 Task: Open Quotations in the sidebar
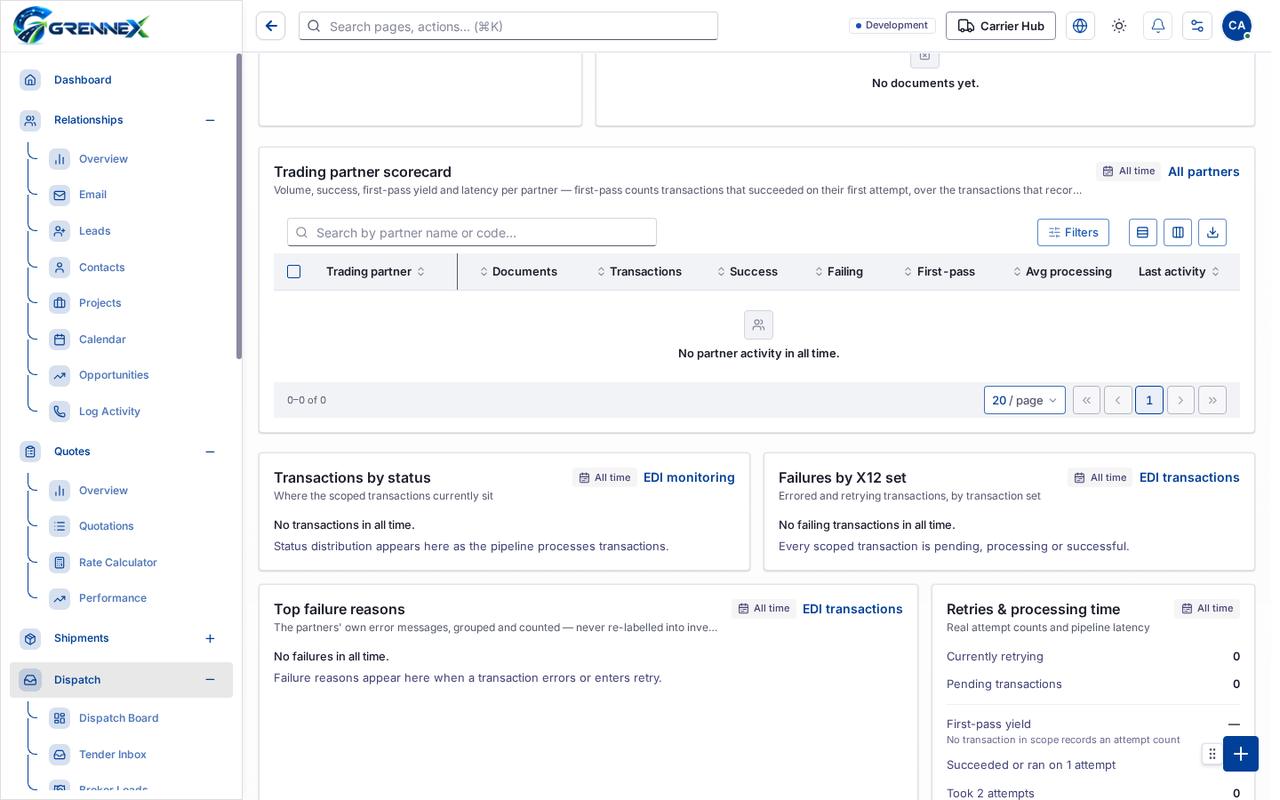(106, 526)
